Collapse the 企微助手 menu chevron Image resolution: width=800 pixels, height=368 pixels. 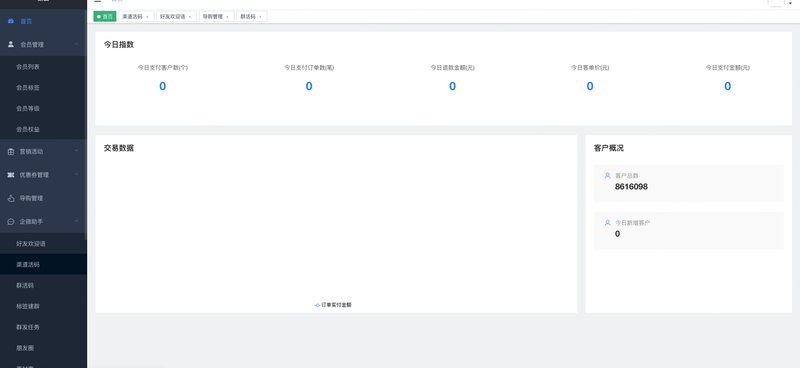point(76,222)
